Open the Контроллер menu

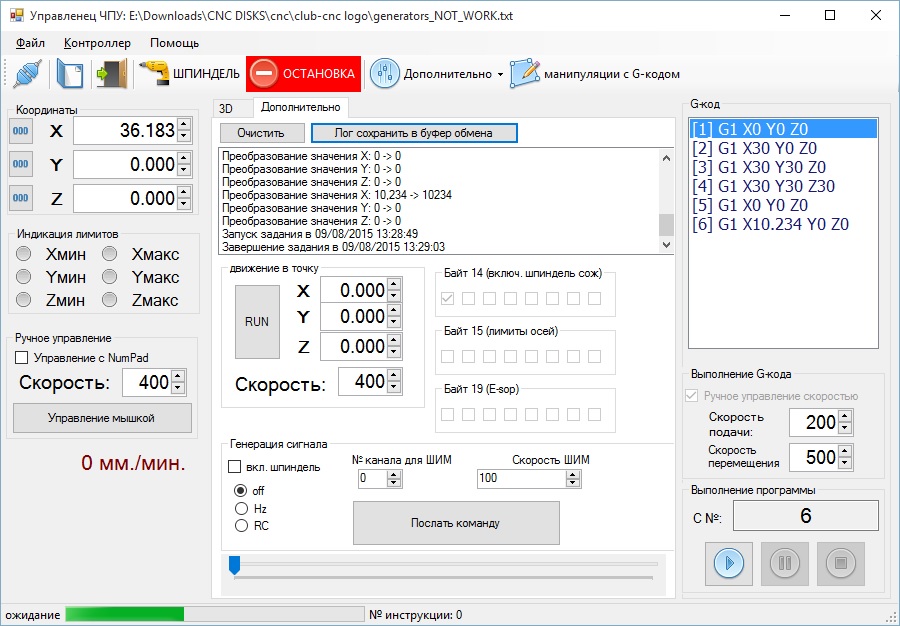(x=97, y=43)
